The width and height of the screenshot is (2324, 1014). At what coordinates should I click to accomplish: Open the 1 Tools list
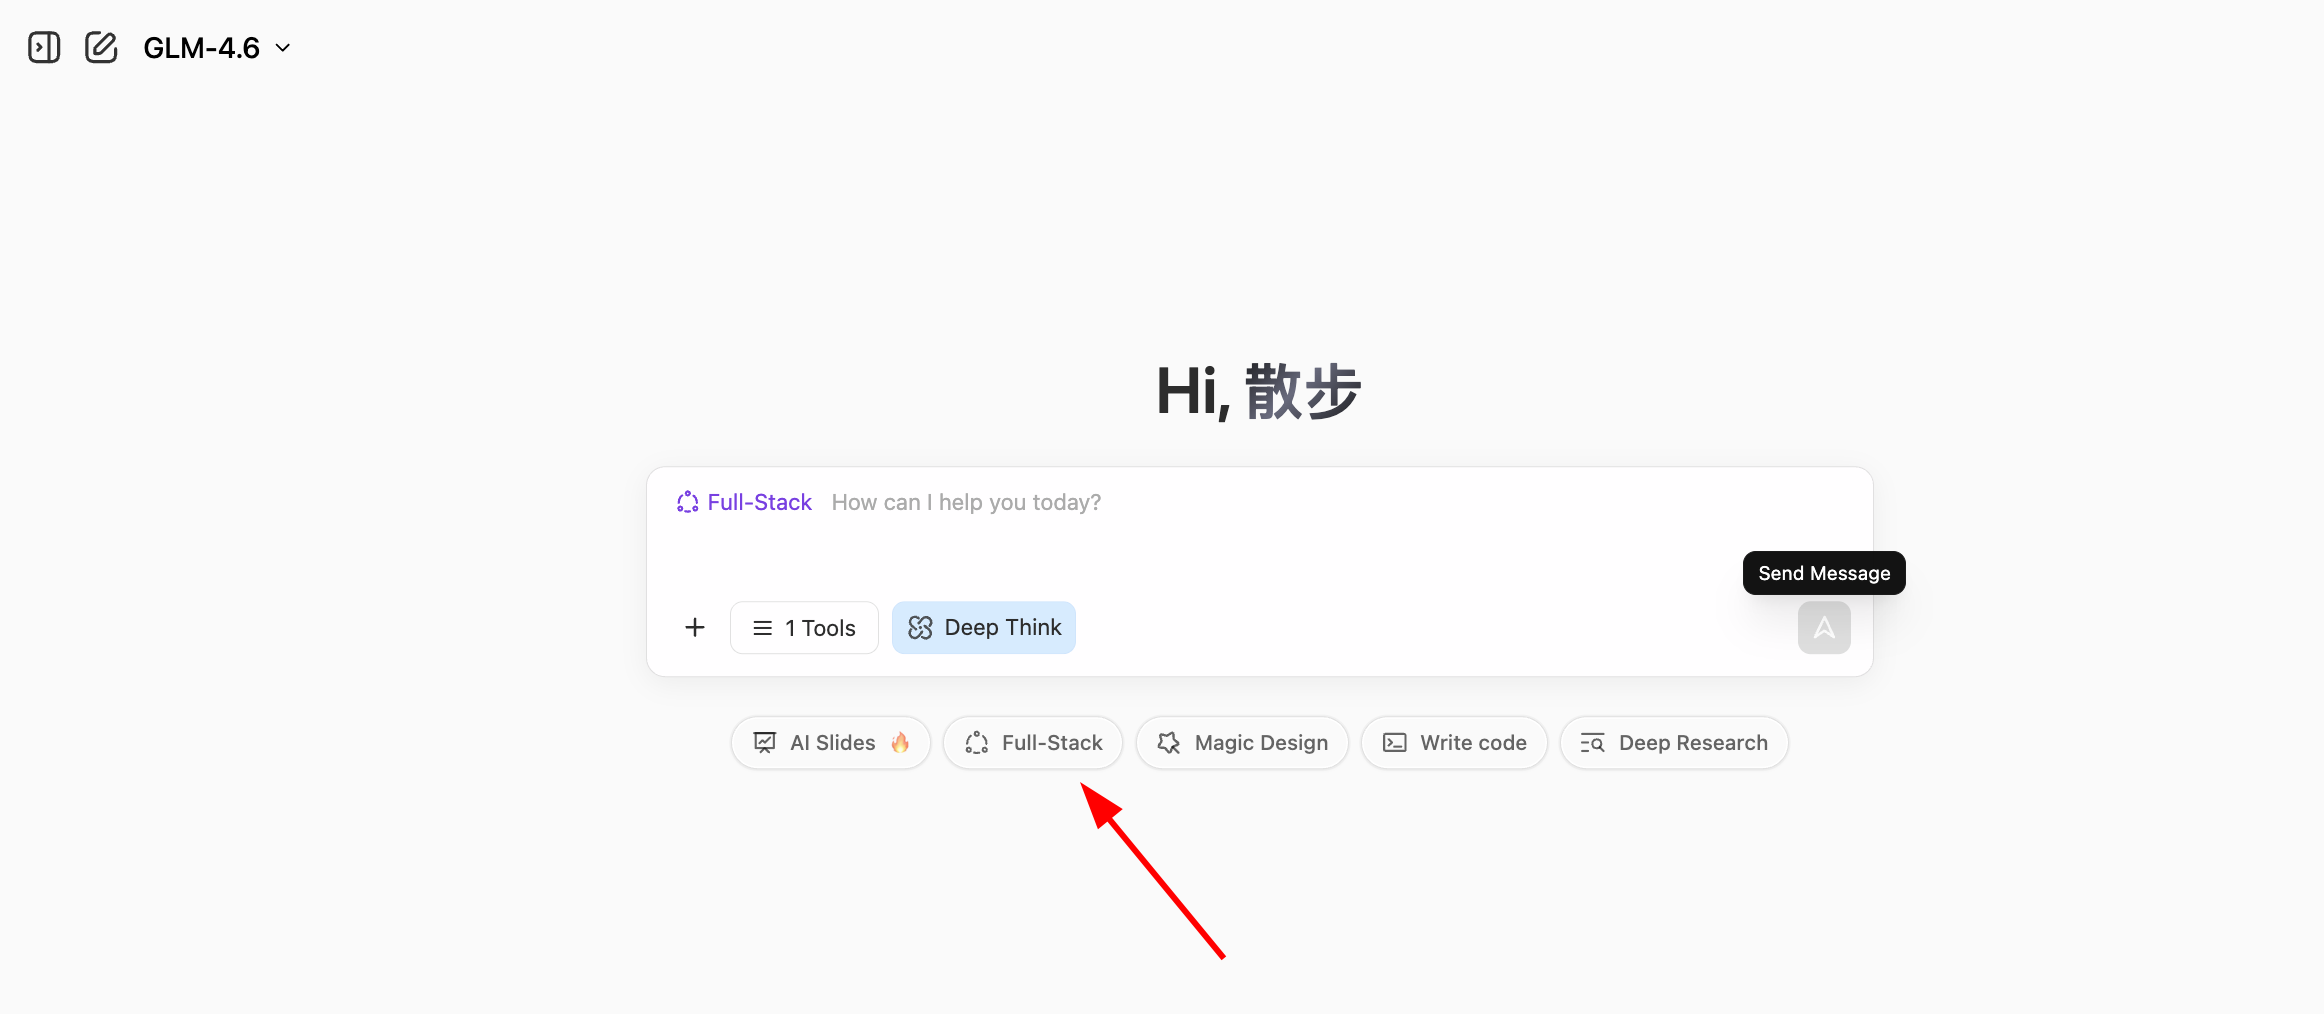click(x=804, y=627)
